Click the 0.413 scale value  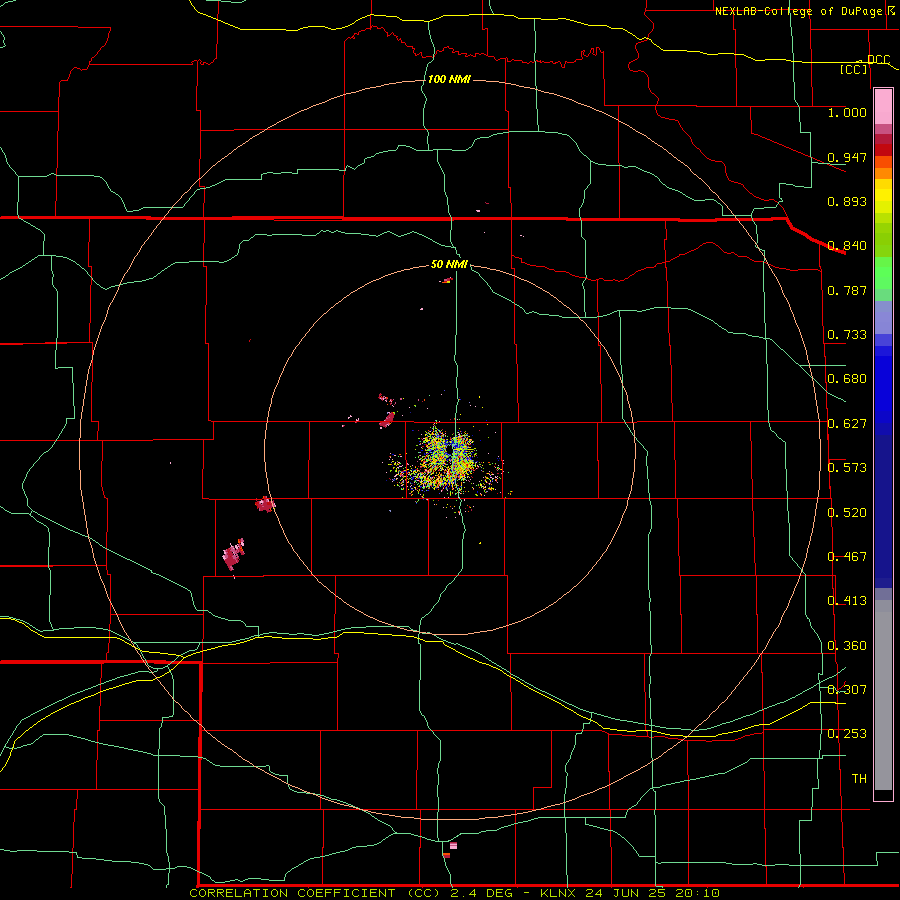click(x=847, y=601)
